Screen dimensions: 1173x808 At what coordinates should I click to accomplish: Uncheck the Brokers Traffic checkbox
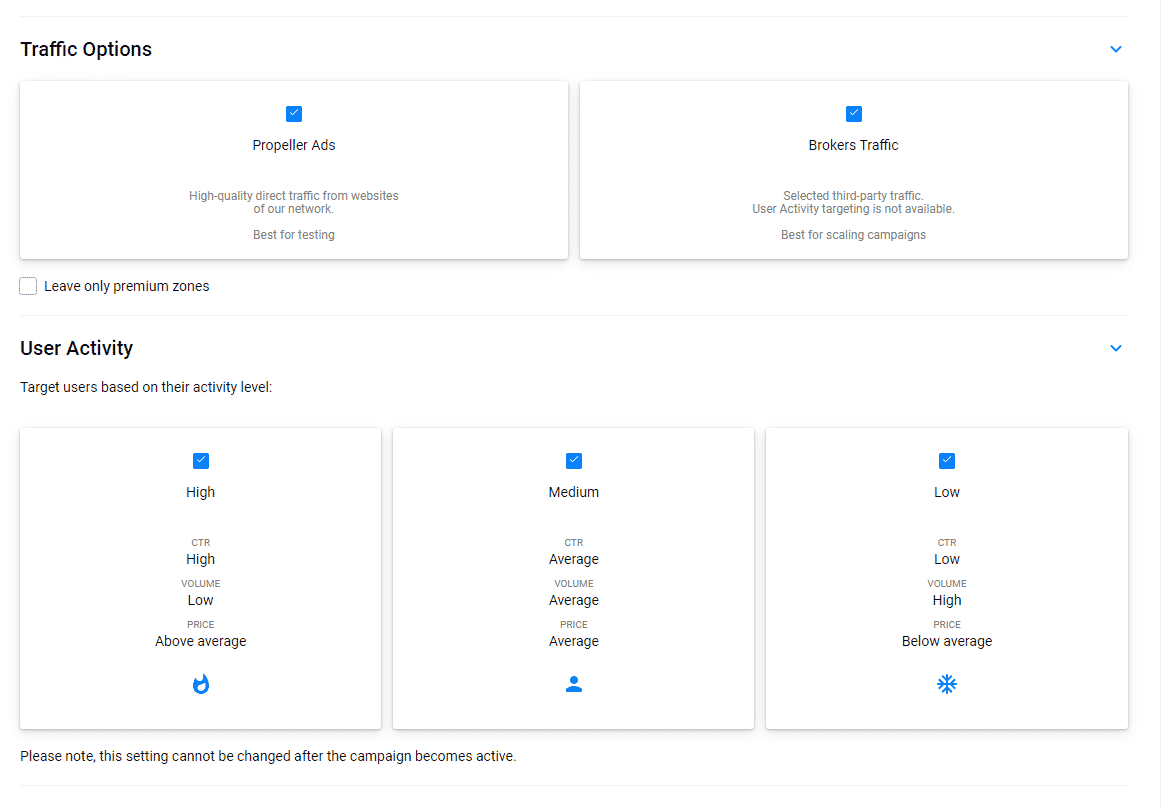(854, 114)
